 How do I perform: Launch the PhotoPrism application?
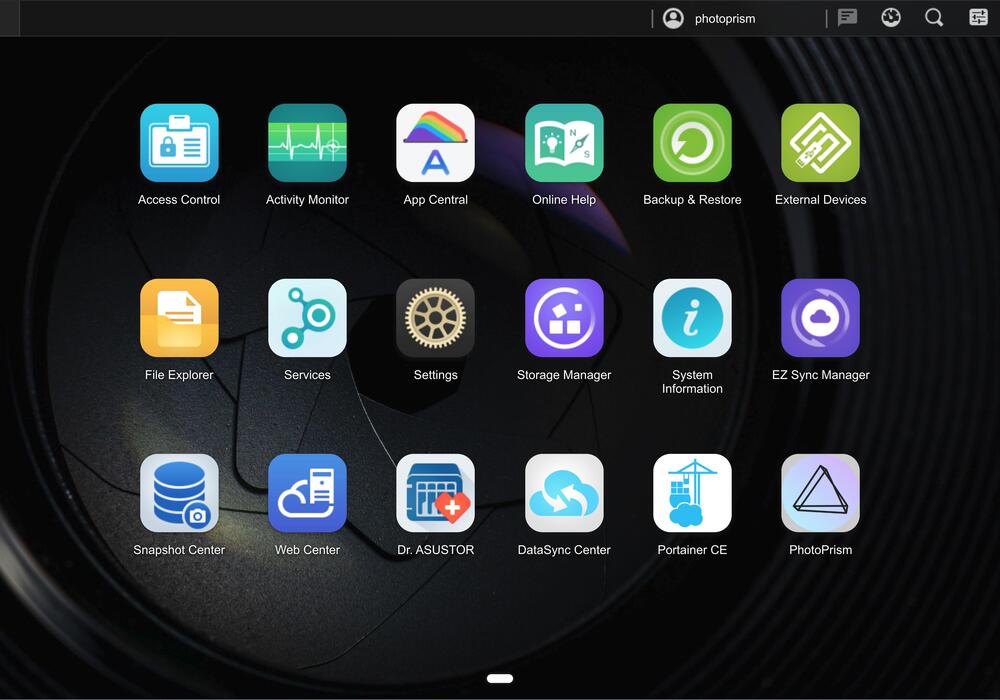coord(820,492)
